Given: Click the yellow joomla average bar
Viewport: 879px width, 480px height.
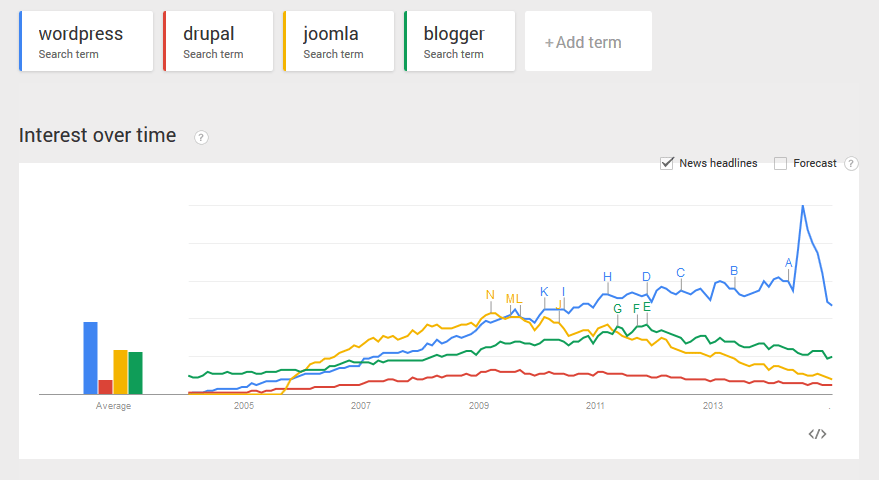Looking at the screenshot, I should pos(121,372).
